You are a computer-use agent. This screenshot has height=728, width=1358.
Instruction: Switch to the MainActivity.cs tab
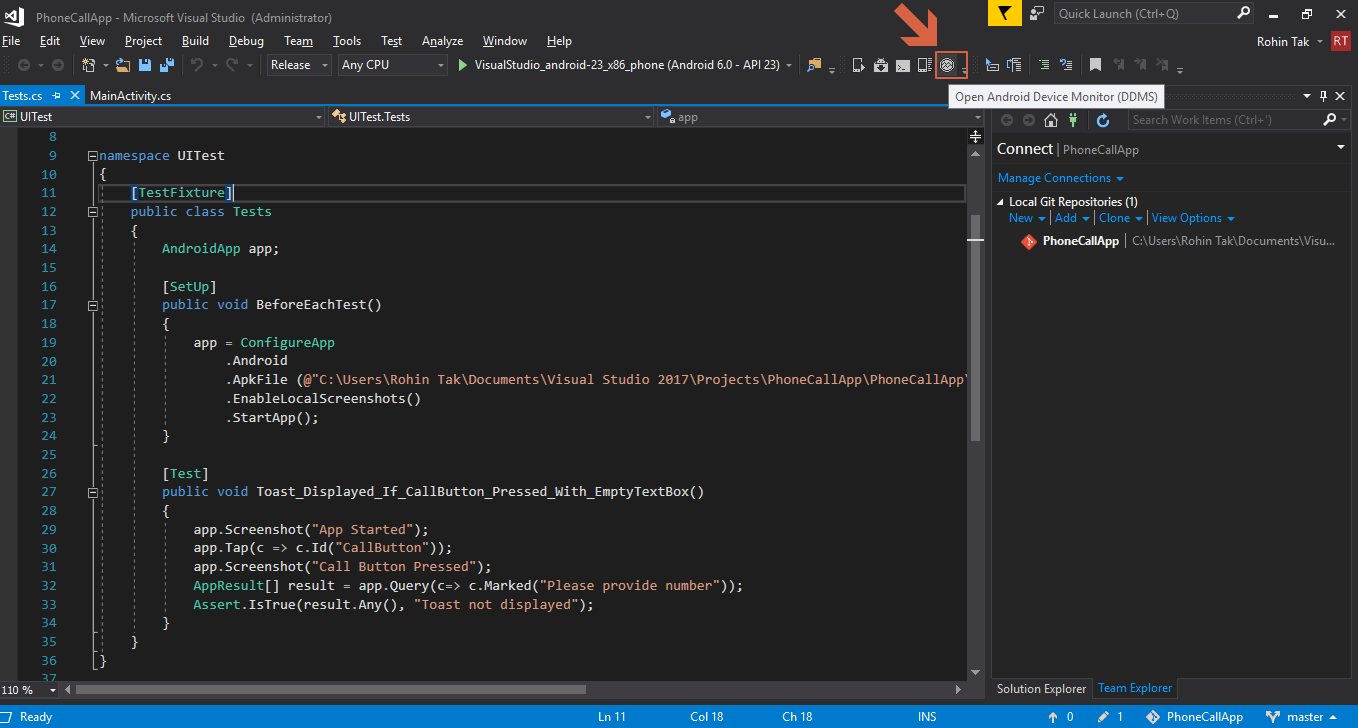pos(130,96)
